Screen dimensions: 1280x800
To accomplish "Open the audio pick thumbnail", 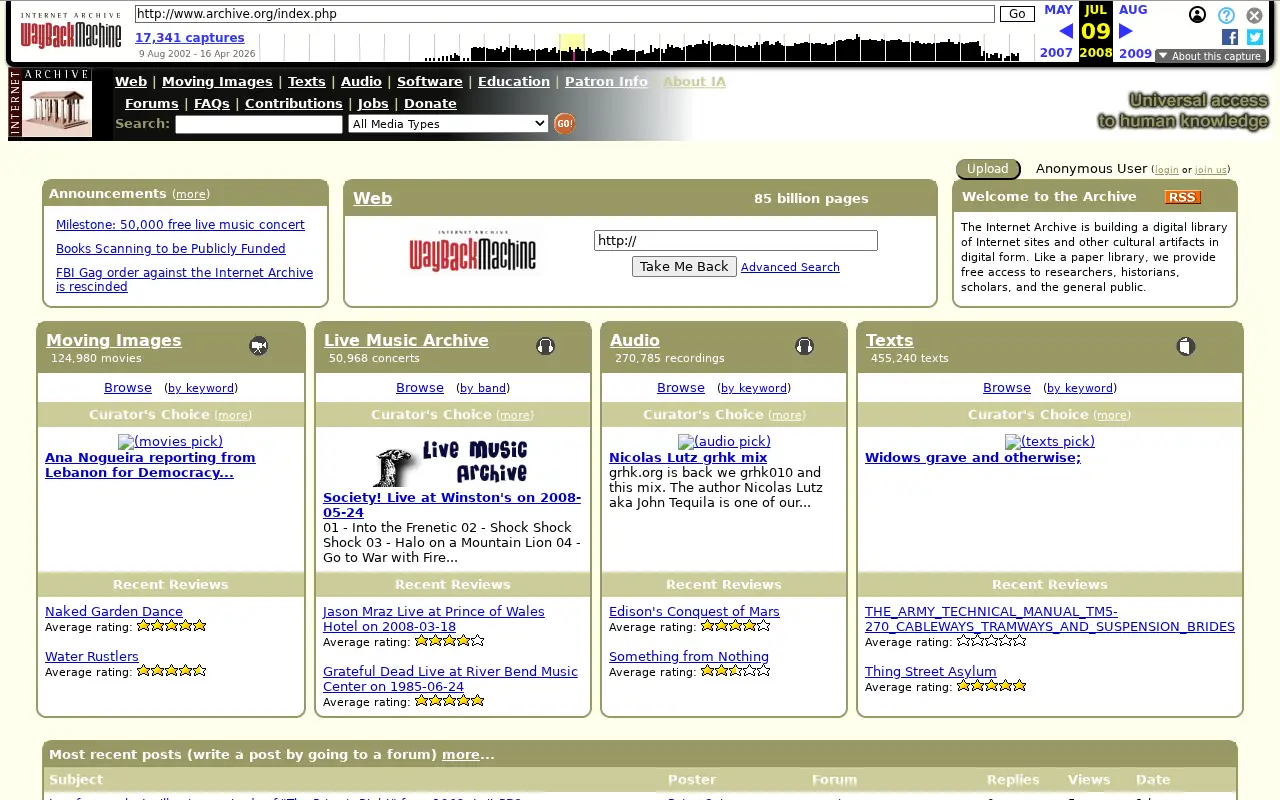I will pyautogui.click(x=724, y=441).
